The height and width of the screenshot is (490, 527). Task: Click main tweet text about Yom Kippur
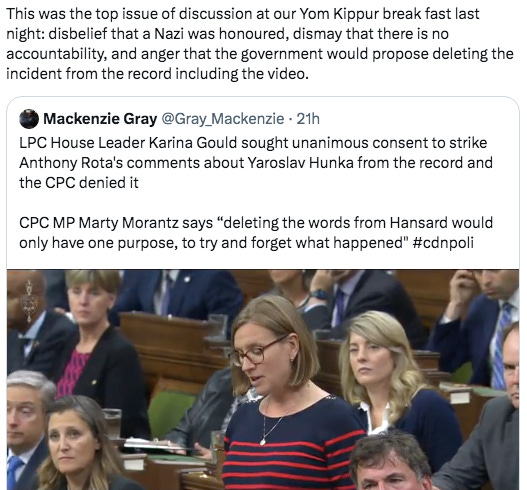(259, 44)
